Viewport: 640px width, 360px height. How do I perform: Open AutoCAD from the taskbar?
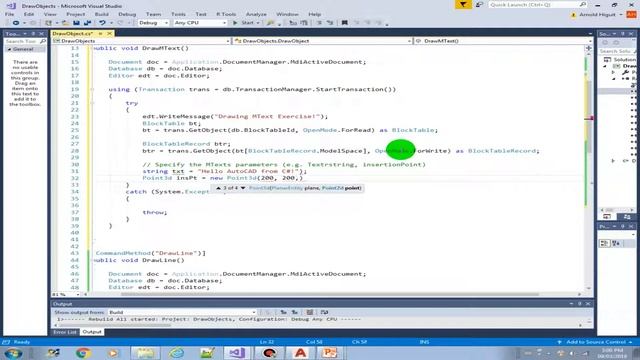tap(300, 353)
